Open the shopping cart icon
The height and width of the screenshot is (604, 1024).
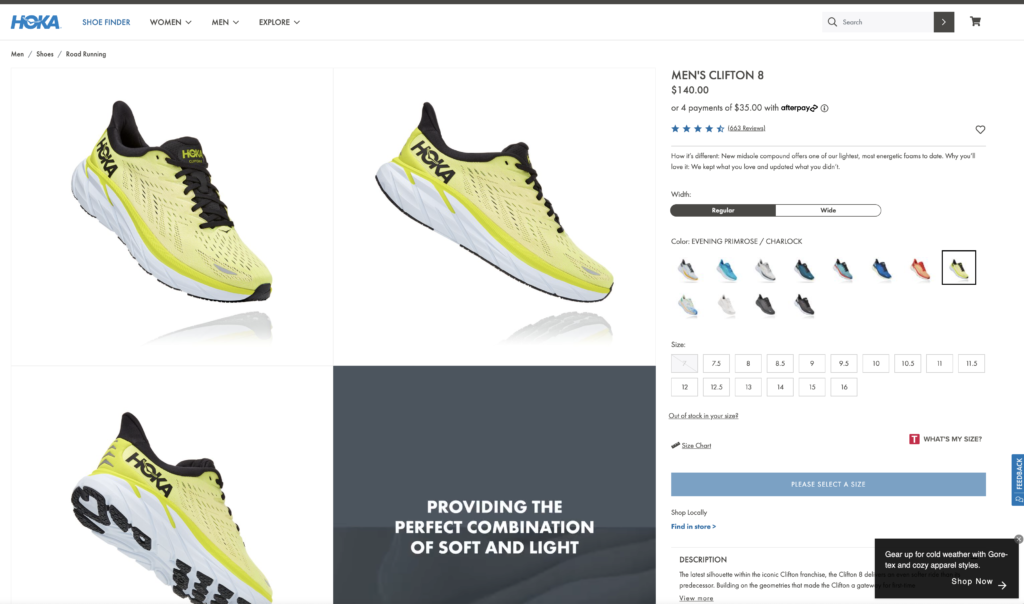(975, 22)
